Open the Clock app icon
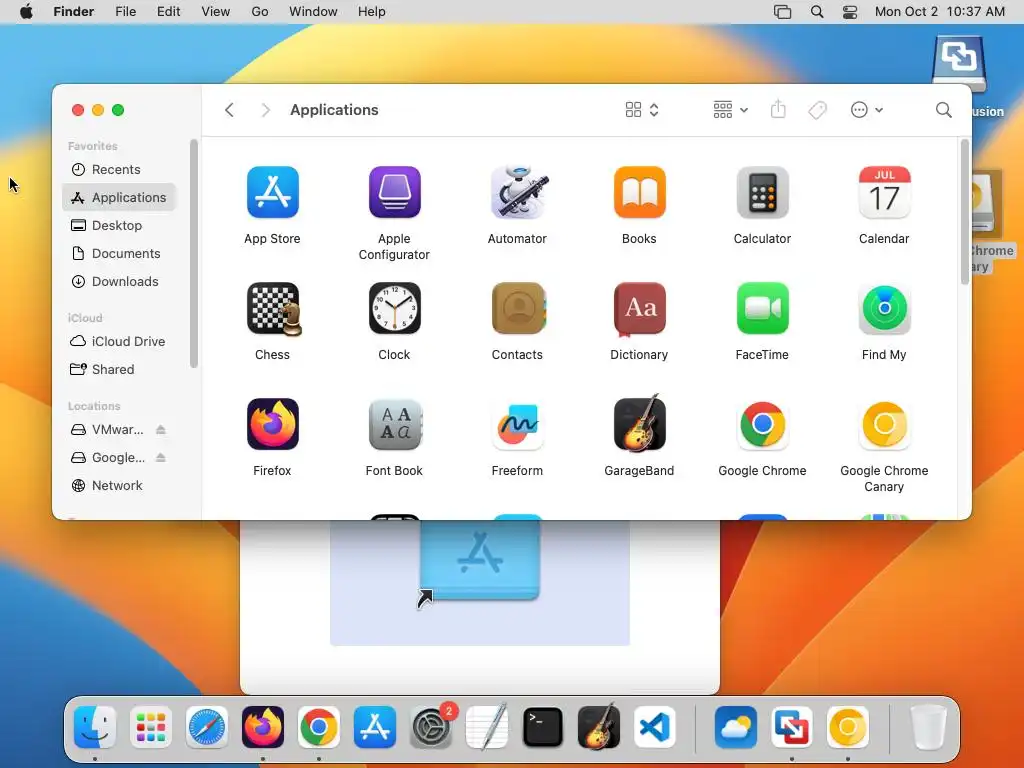Viewport: 1024px width, 768px height. (x=394, y=308)
